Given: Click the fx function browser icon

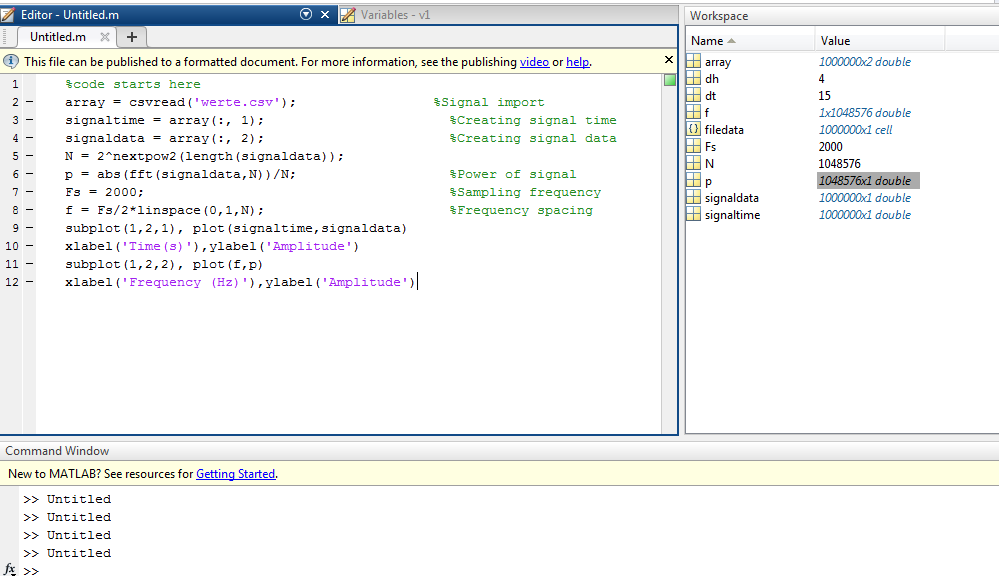Looking at the screenshot, I should pos(10,569).
